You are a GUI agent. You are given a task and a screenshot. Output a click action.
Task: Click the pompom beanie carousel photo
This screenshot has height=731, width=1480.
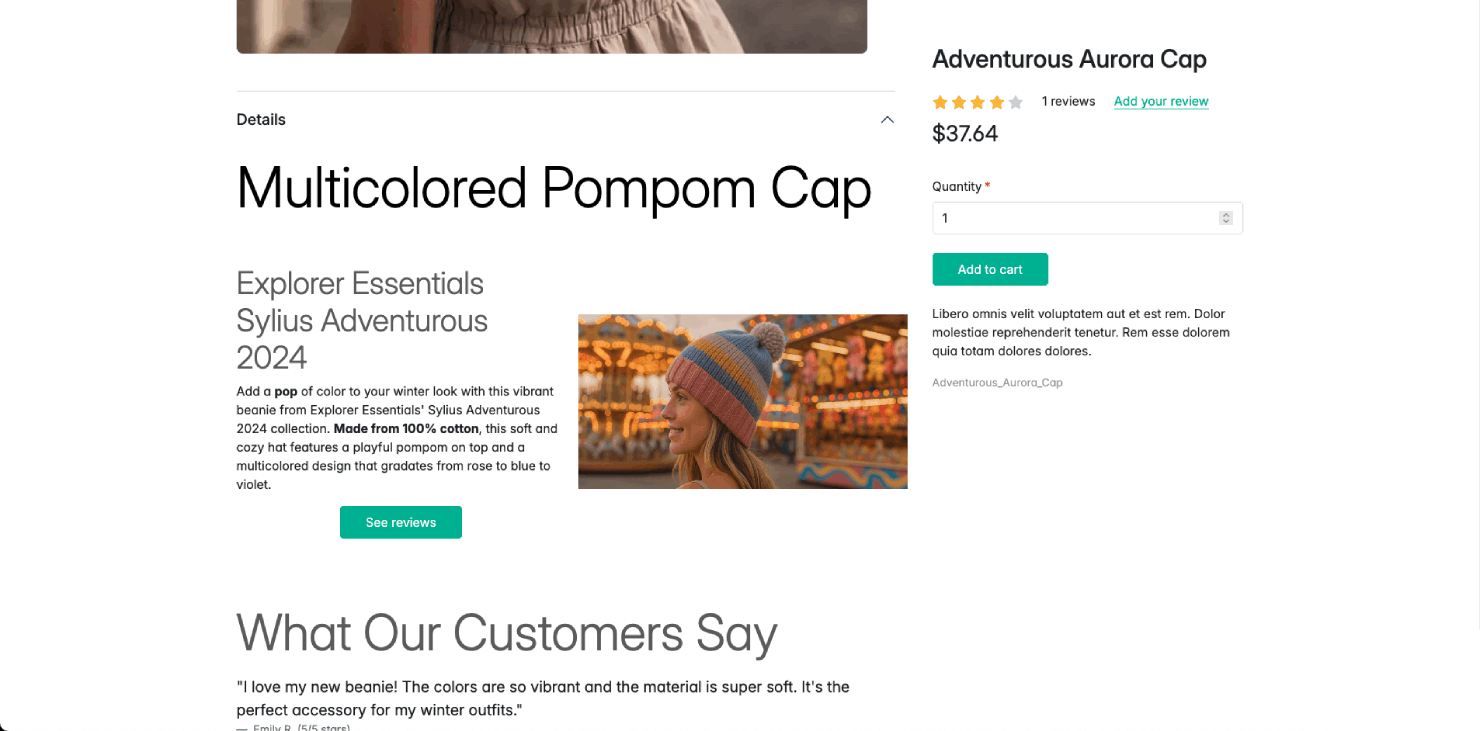pos(742,401)
